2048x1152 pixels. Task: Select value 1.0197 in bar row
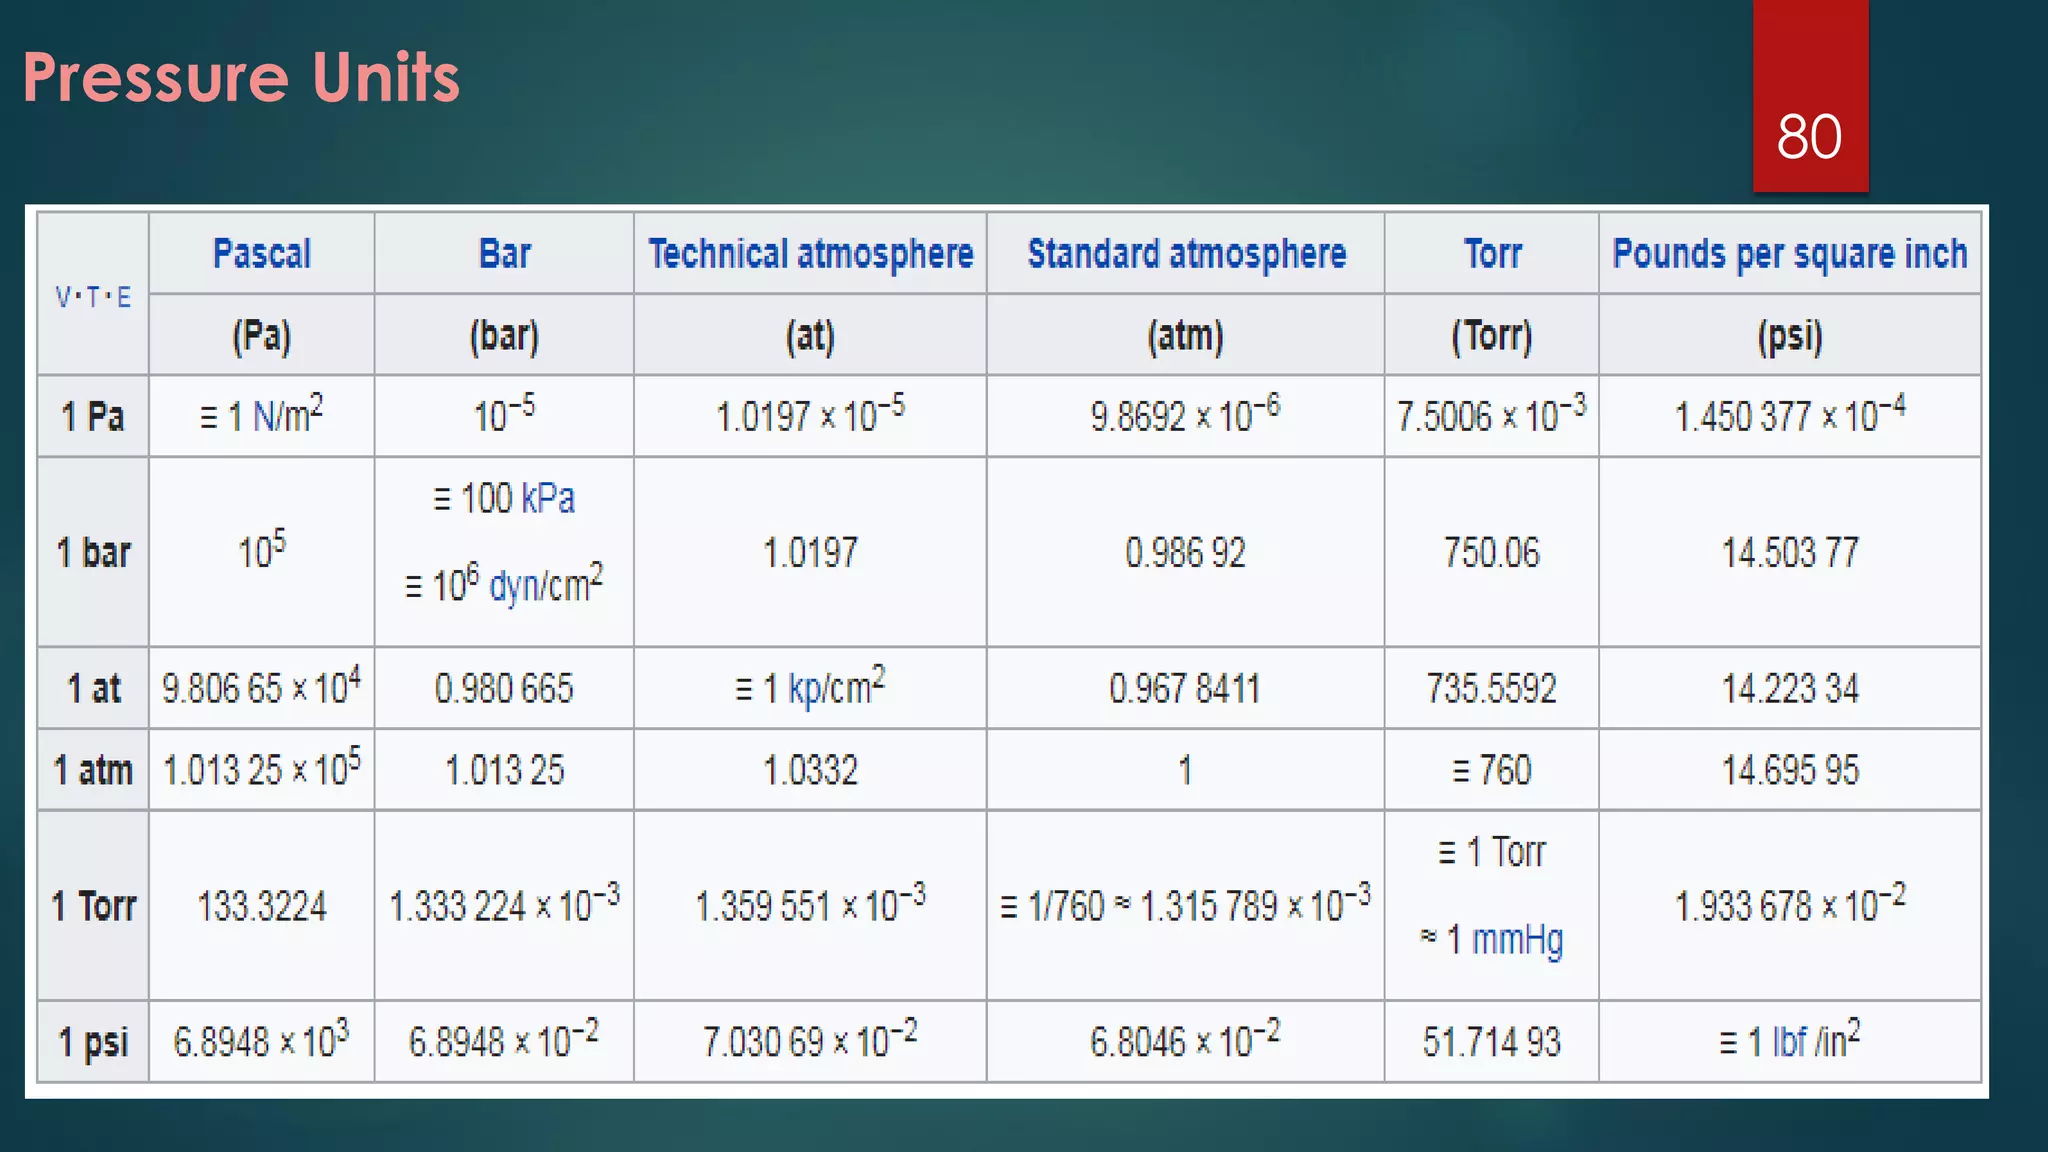click(810, 552)
